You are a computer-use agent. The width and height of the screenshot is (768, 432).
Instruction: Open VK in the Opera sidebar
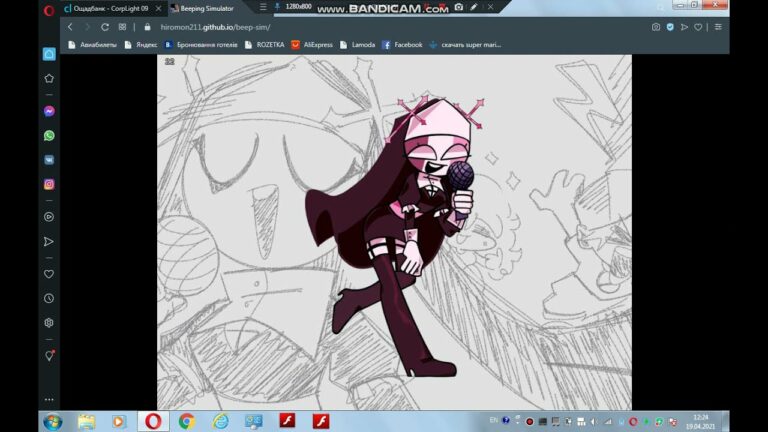pyautogui.click(x=49, y=160)
